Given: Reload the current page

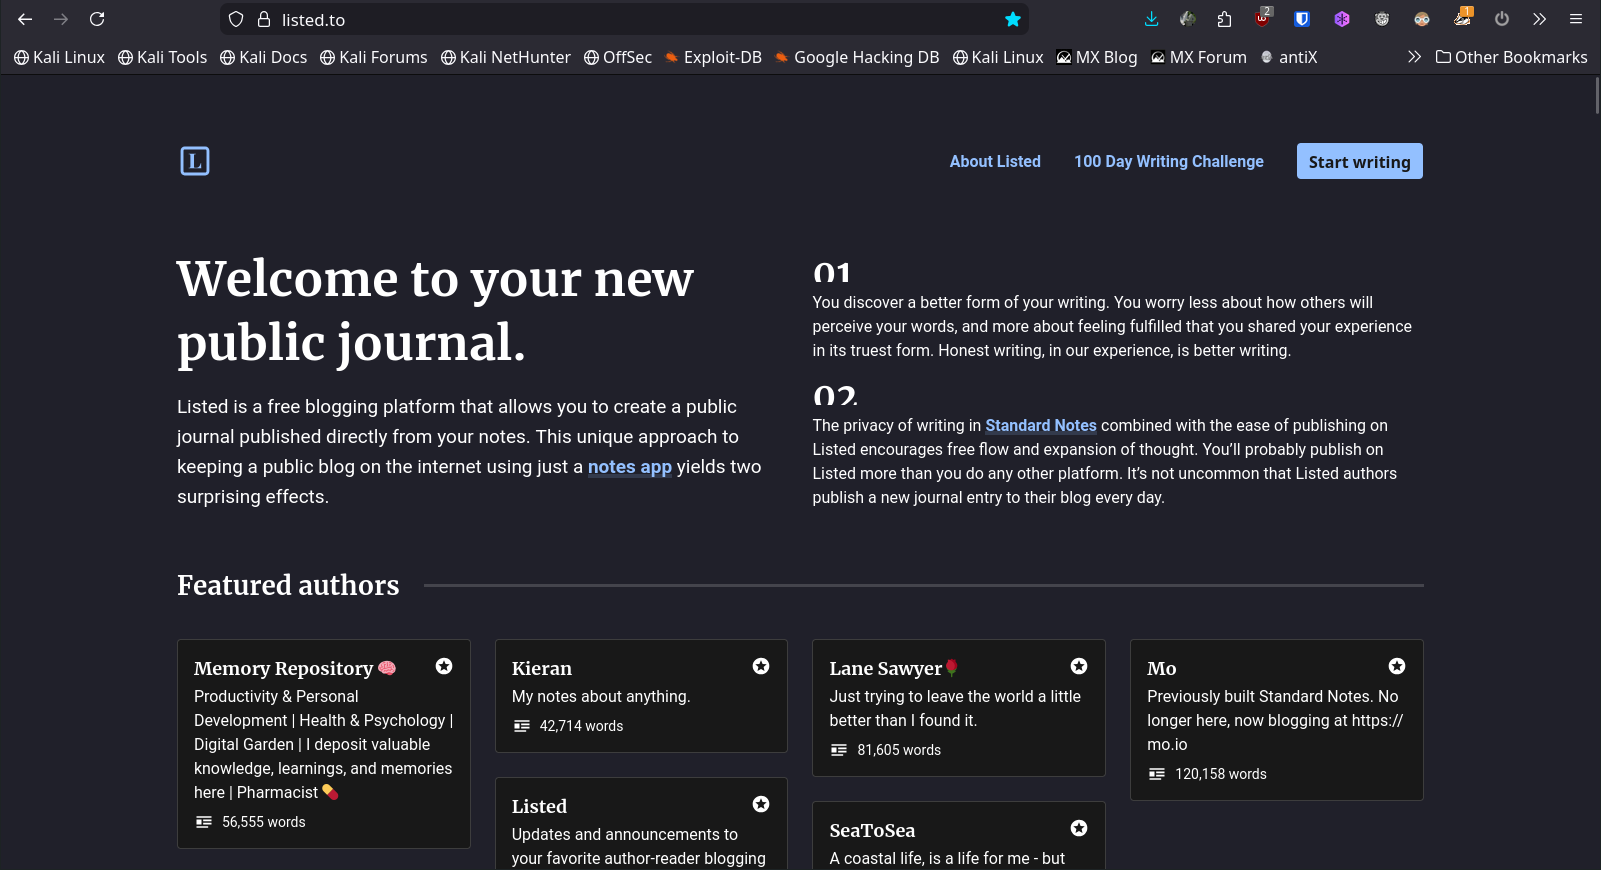Looking at the screenshot, I should tap(97, 19).
